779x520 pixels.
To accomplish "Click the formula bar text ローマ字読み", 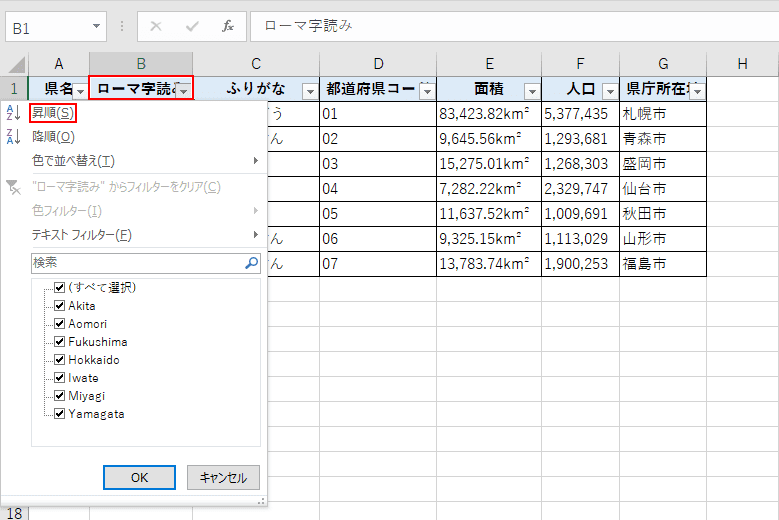I will [308, 26].
